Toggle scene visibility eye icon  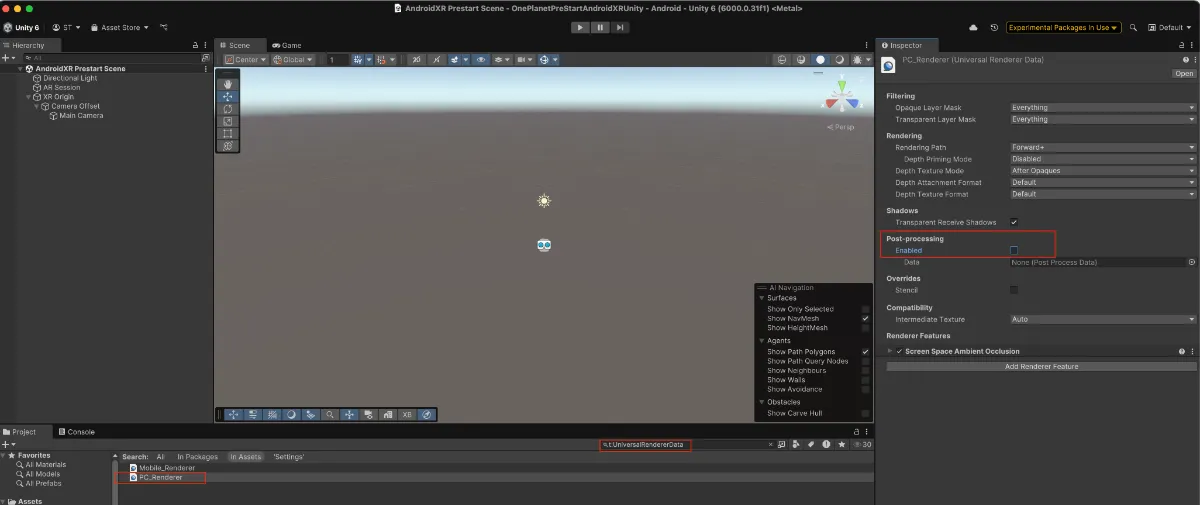[x=481, y=60]
